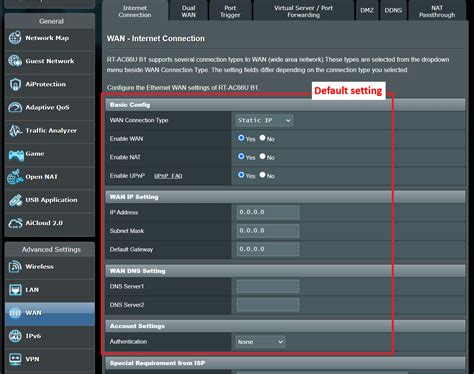Select Yes for Enable WAN
Image resolution: width=474 pixels, height=374 pixels.
click(241, 138)
